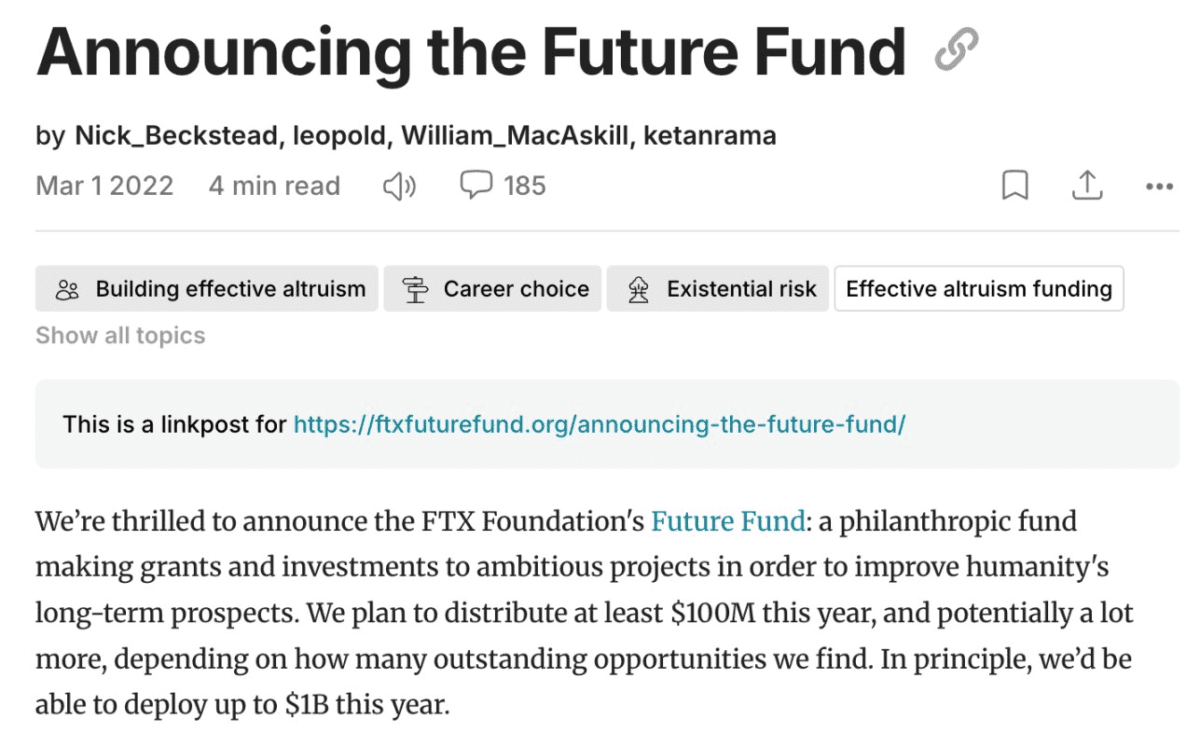The image size is (1200, 734).
Task: Choose the Existential risk topic tag
Action: [718, 290]
